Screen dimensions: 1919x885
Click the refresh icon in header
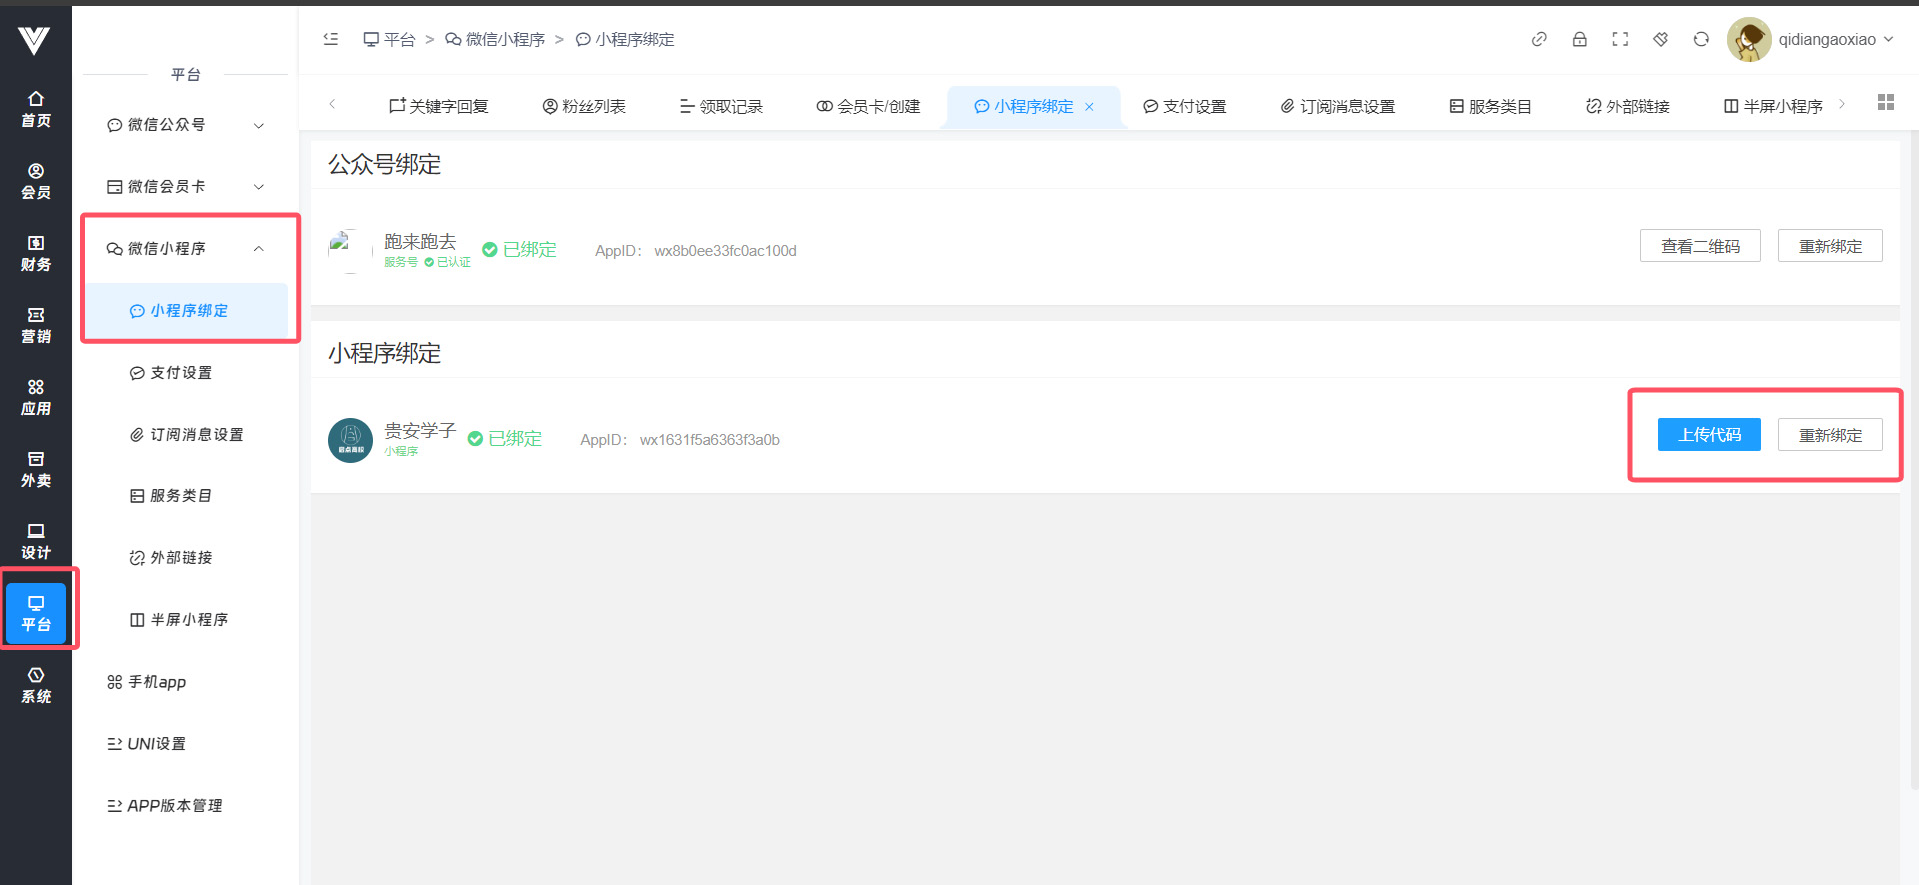[x=1701, y=39]
